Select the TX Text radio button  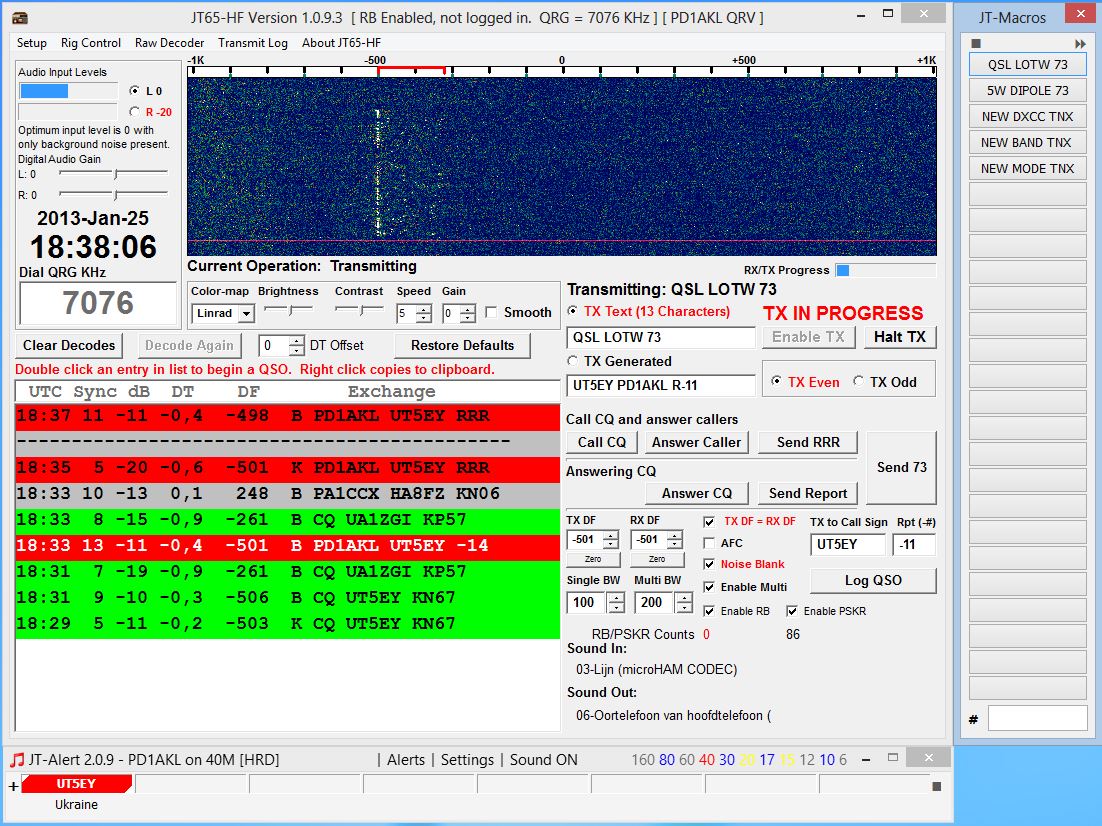point(573,311)
